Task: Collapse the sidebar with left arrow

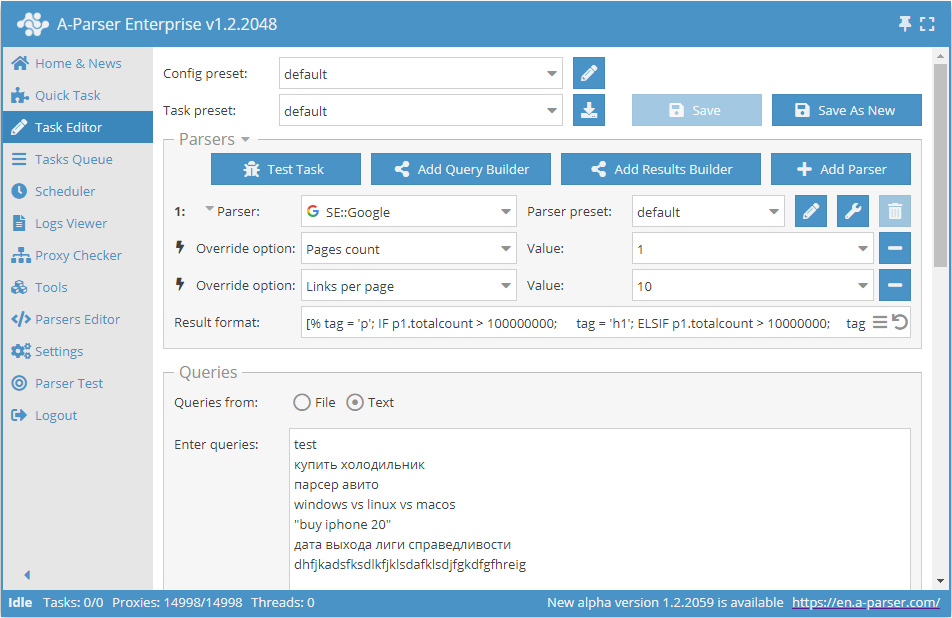Action: [x=27, y=575]
